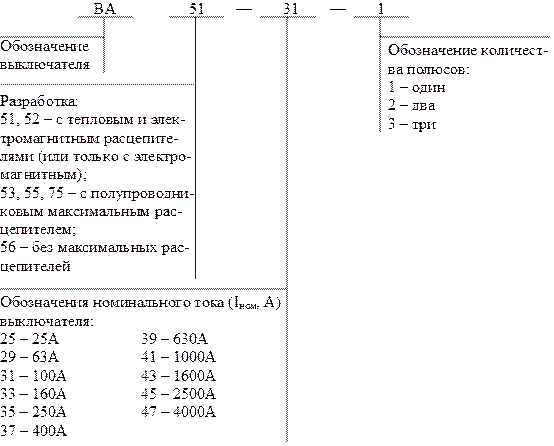Click the entry '35 – 250А'

point(33,412)
